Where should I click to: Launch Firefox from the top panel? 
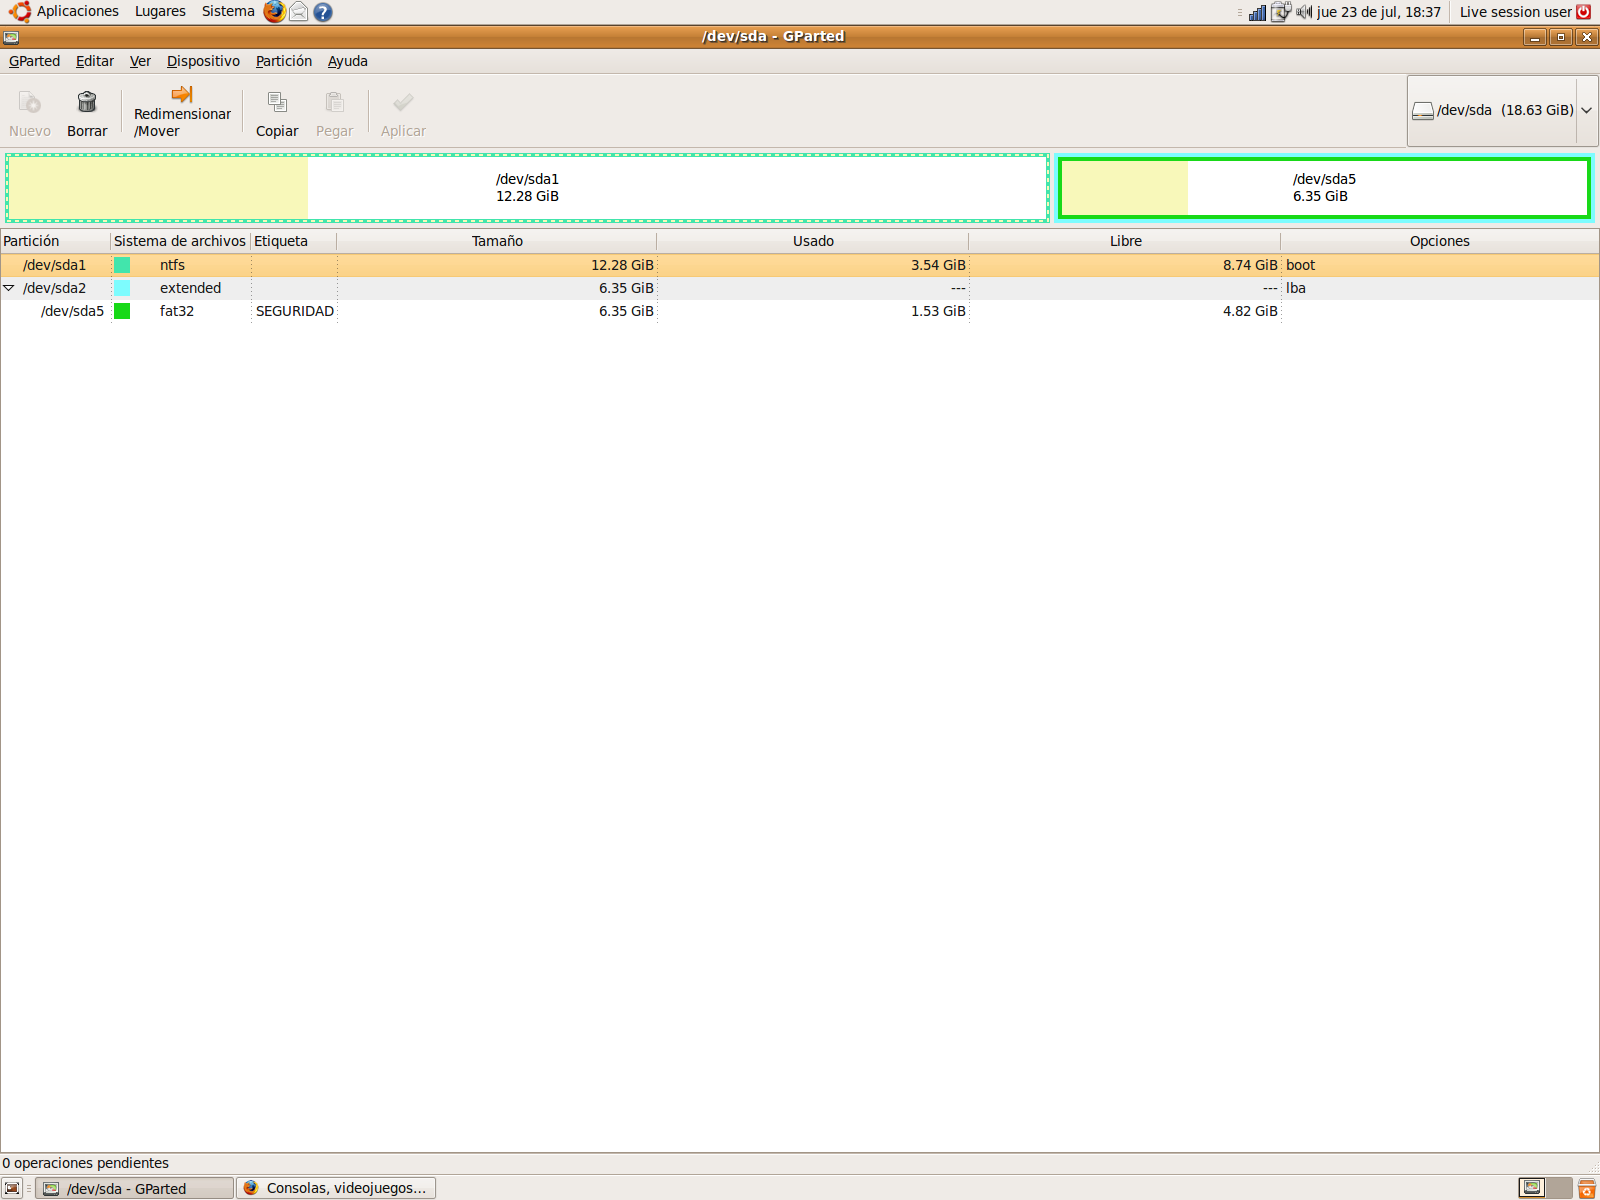pyautogui.click(x=274, y=12)
